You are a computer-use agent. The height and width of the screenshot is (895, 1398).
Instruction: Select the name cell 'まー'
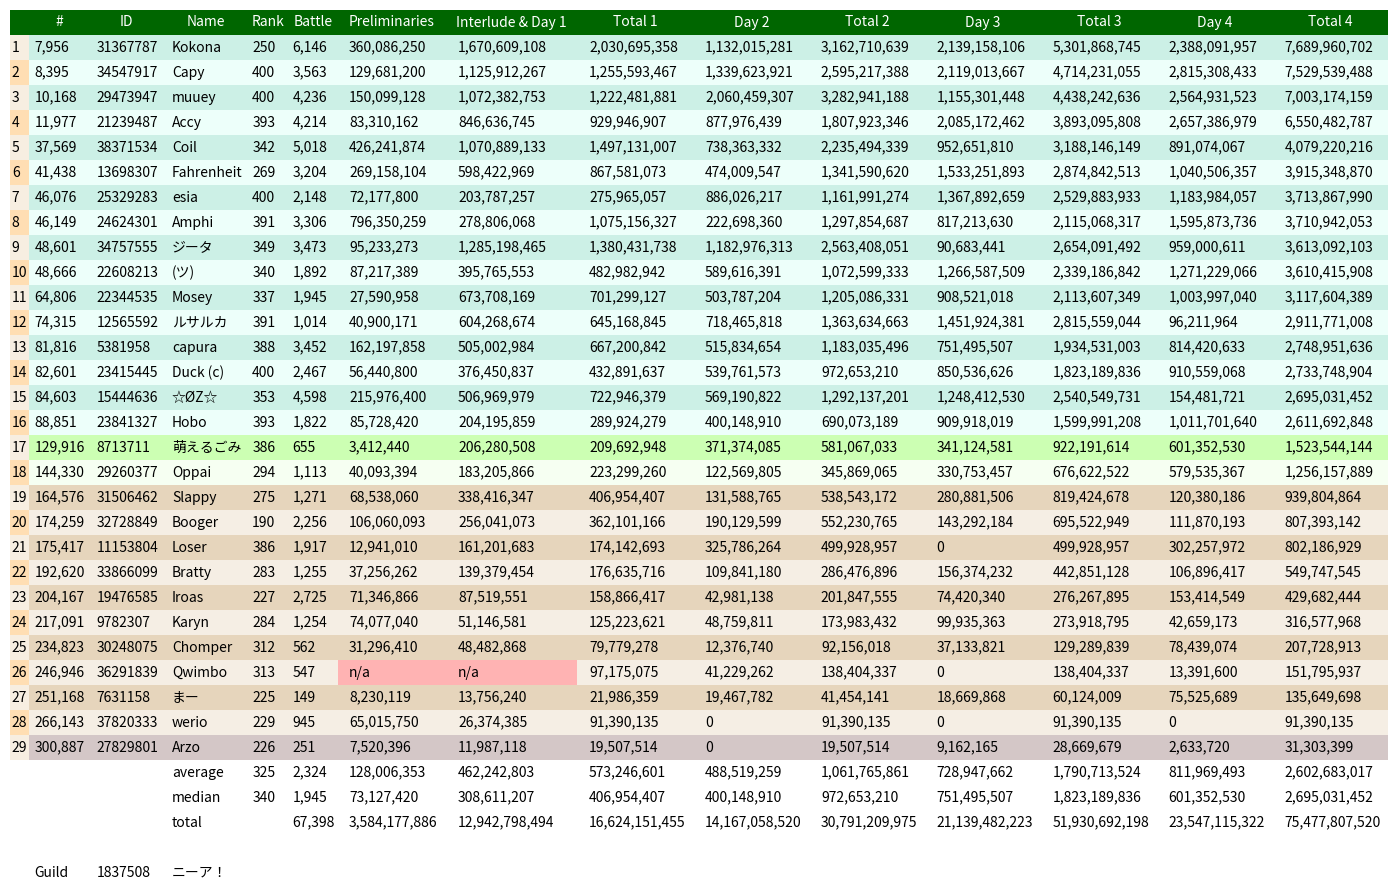point(185,697)
